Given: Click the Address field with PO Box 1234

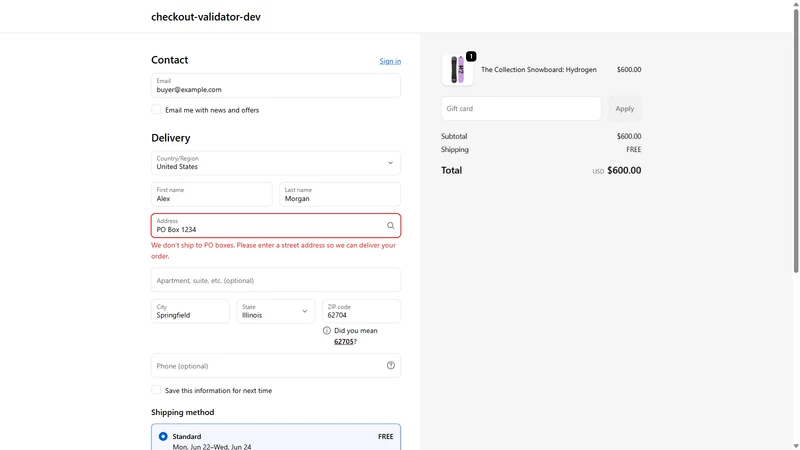Looking at the screenshot, I should pos(276,226).
